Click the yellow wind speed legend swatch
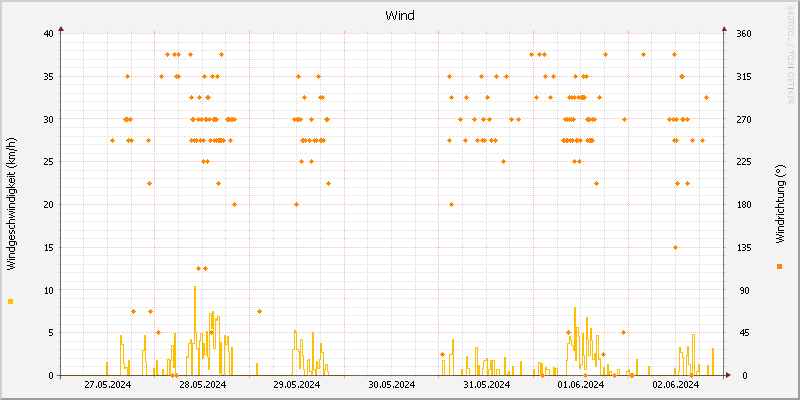 (10, 302)
